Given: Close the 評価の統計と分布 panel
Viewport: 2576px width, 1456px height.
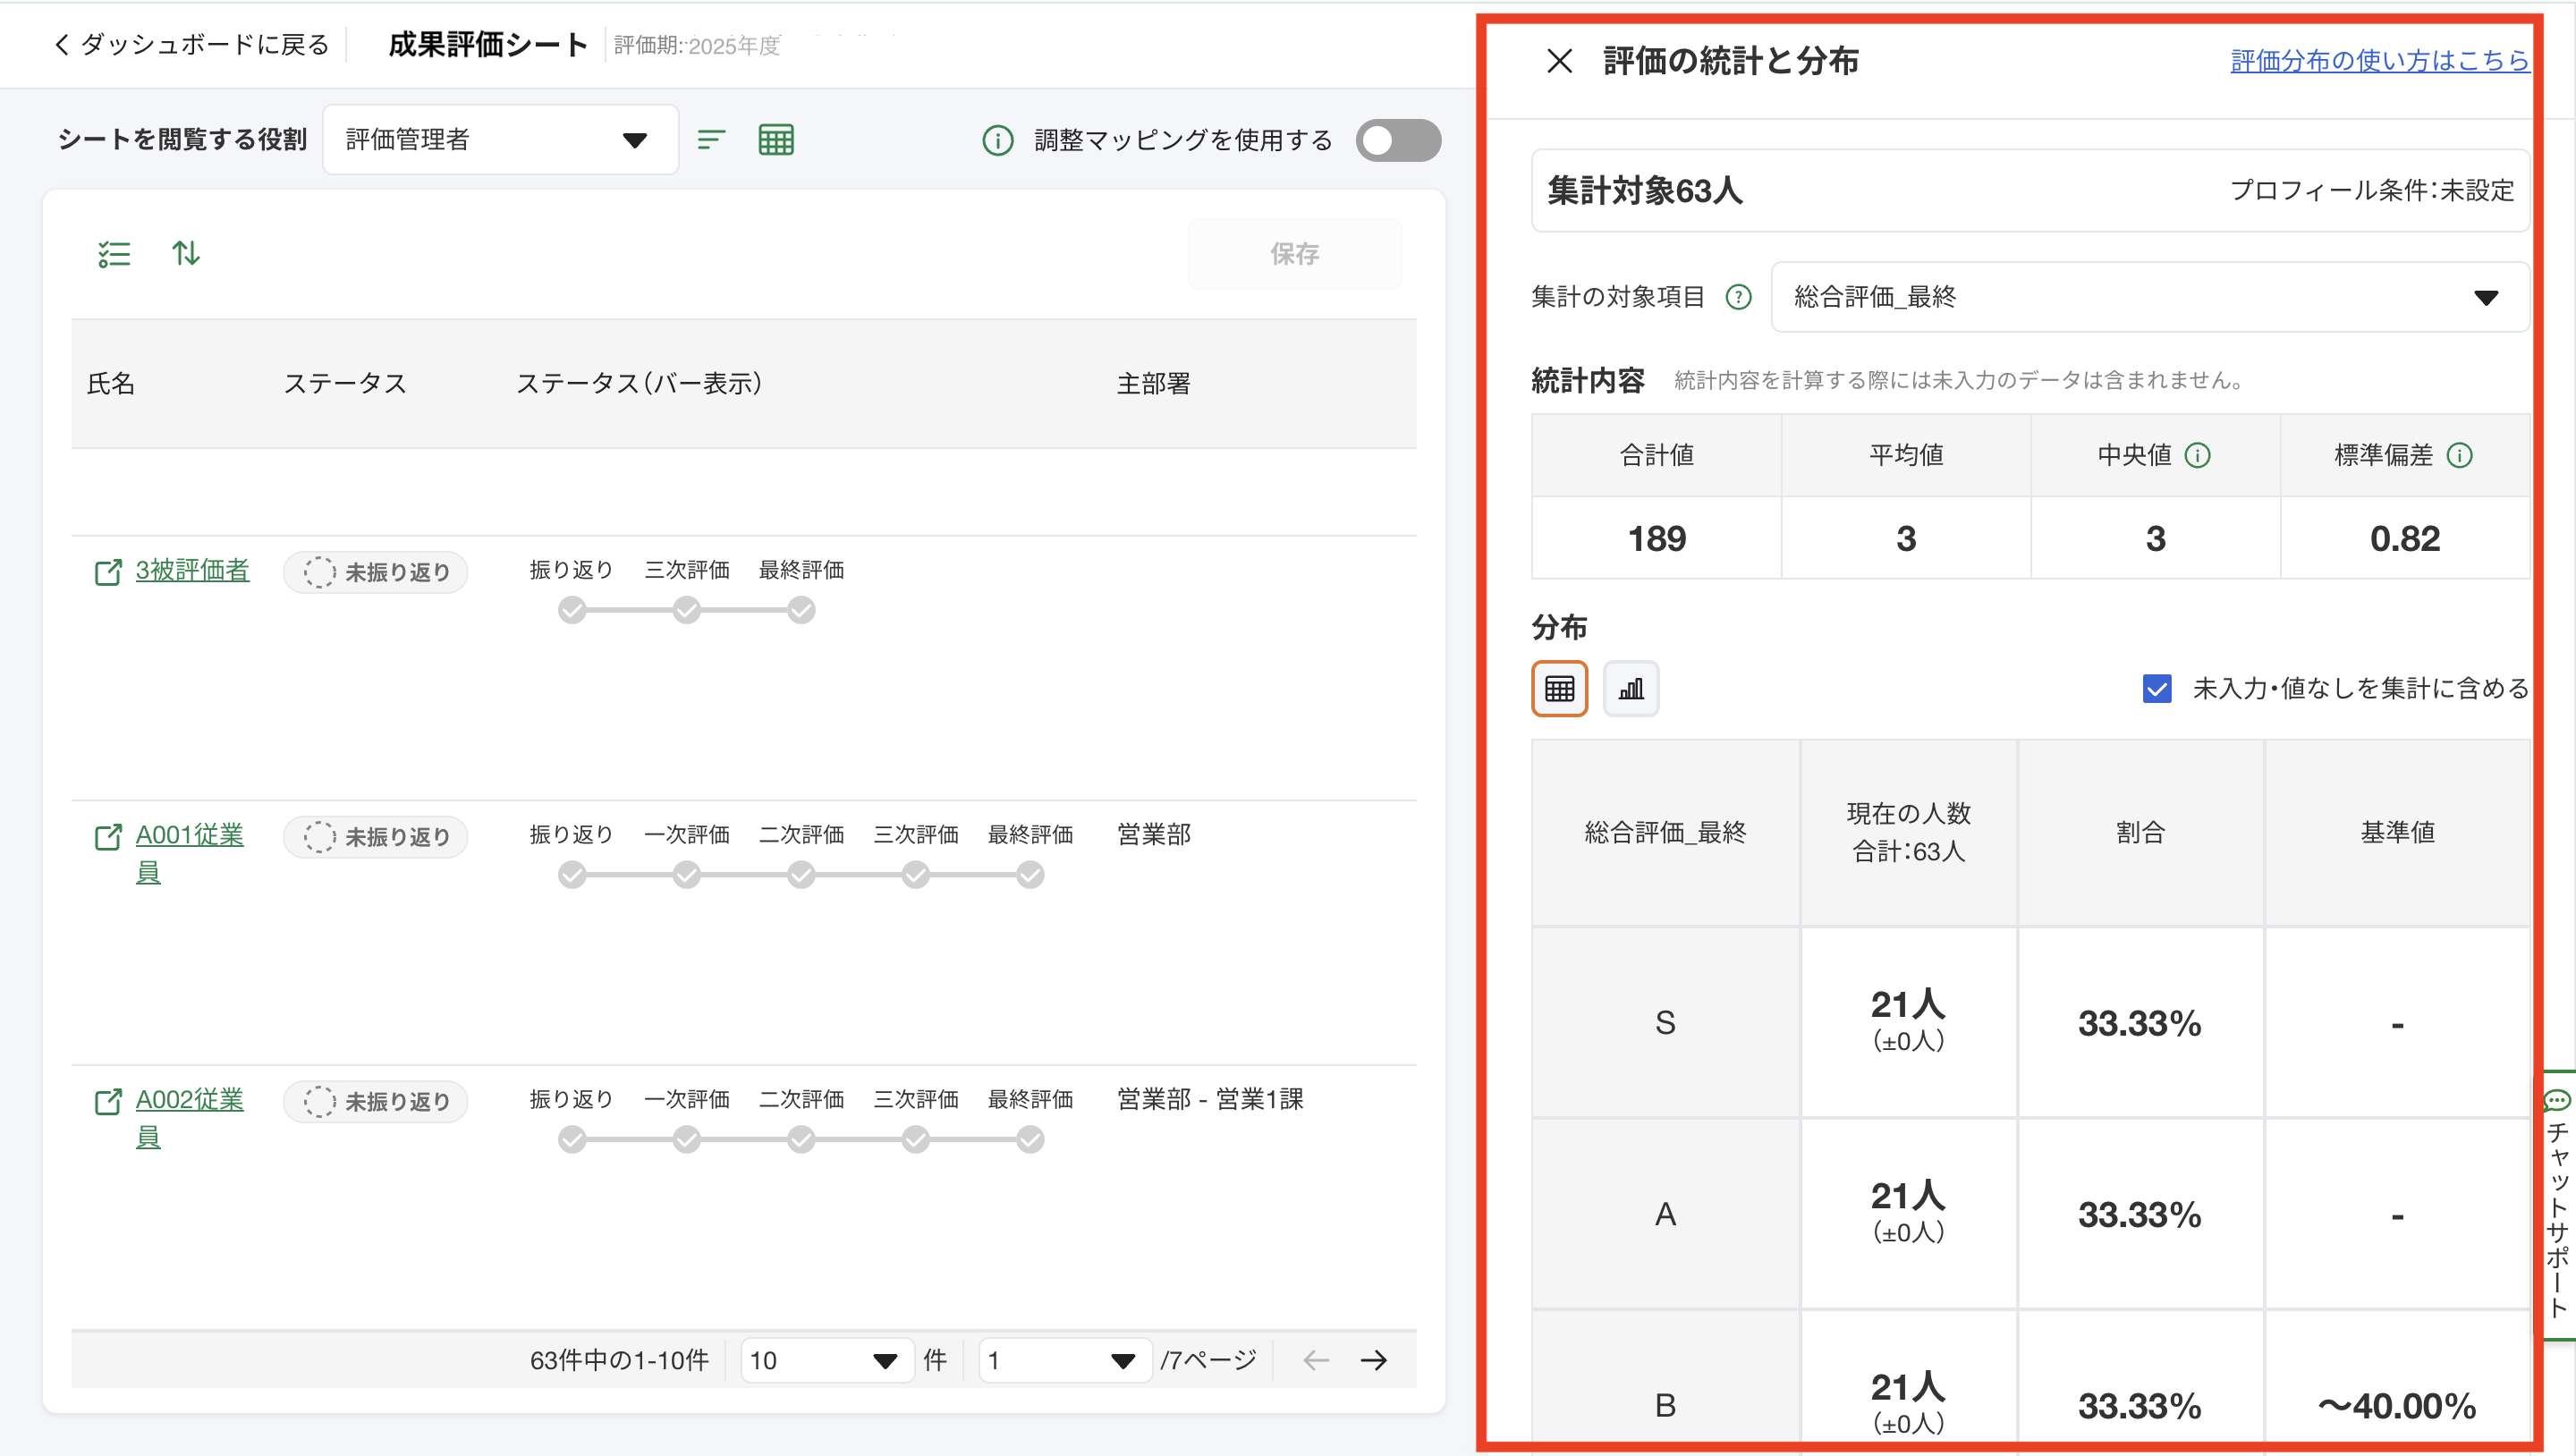Looking at the screenshot, I should point(1559,61).
